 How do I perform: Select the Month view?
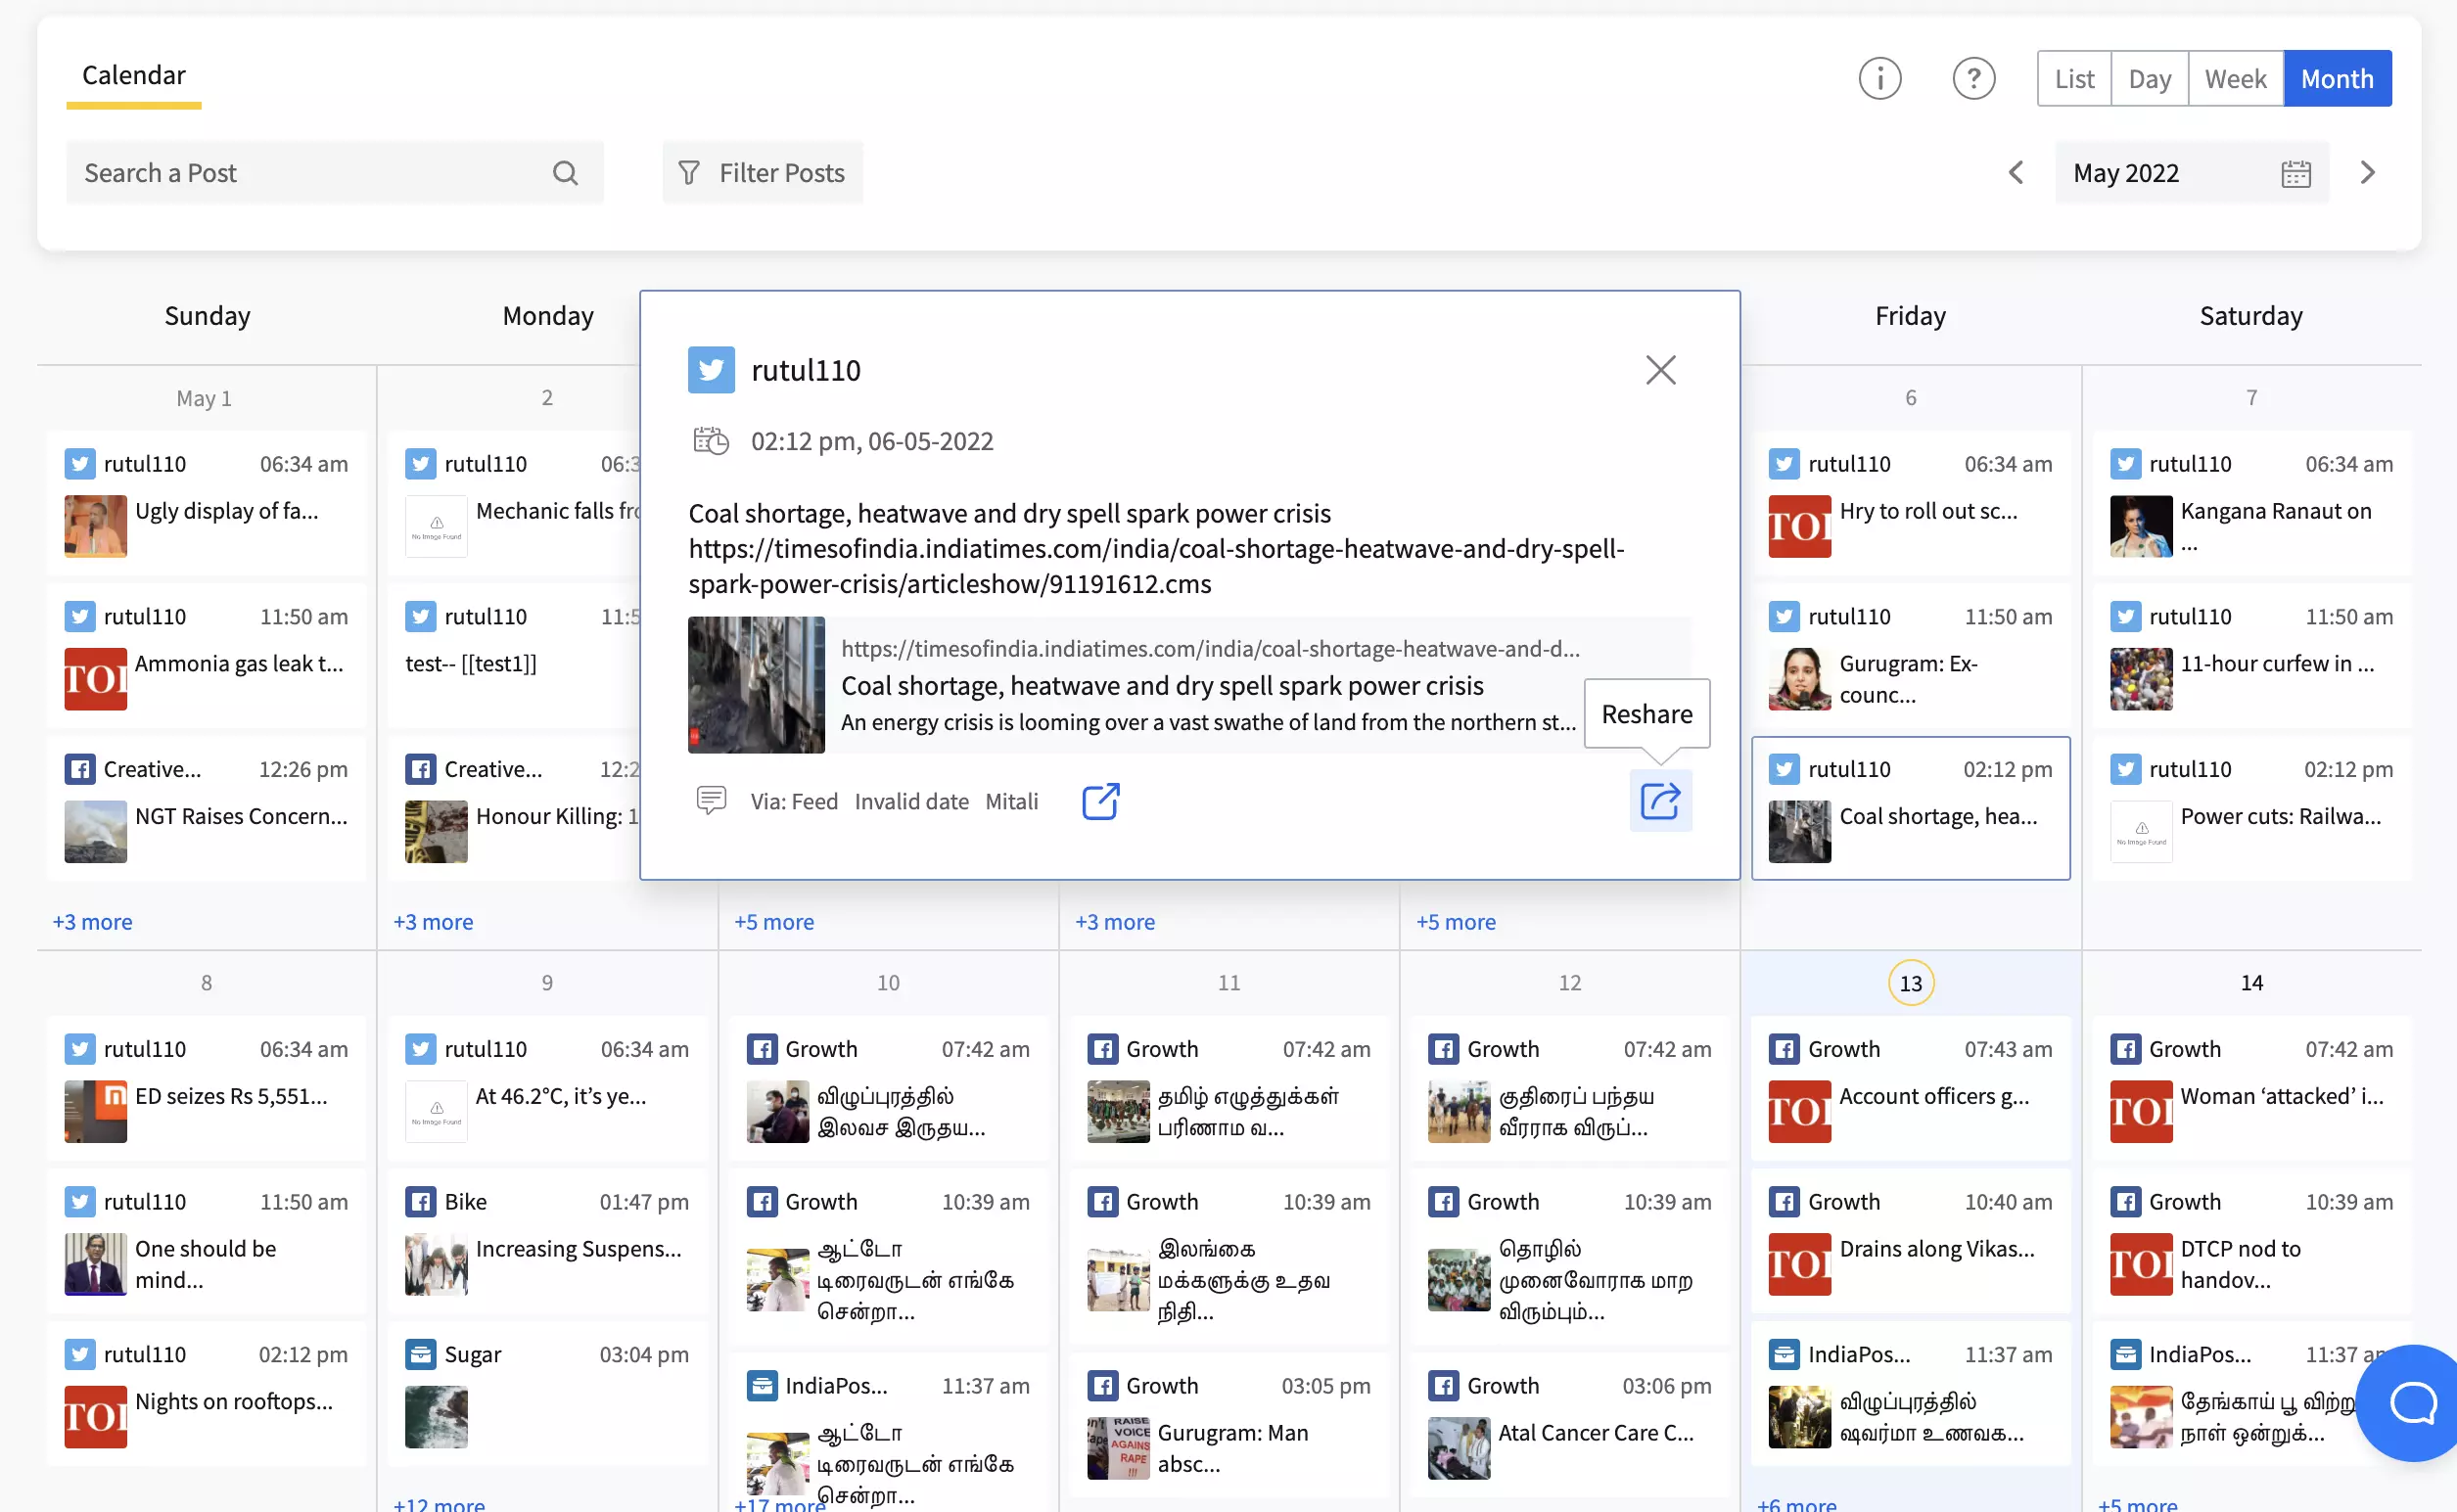click(x=2337, y=78)
